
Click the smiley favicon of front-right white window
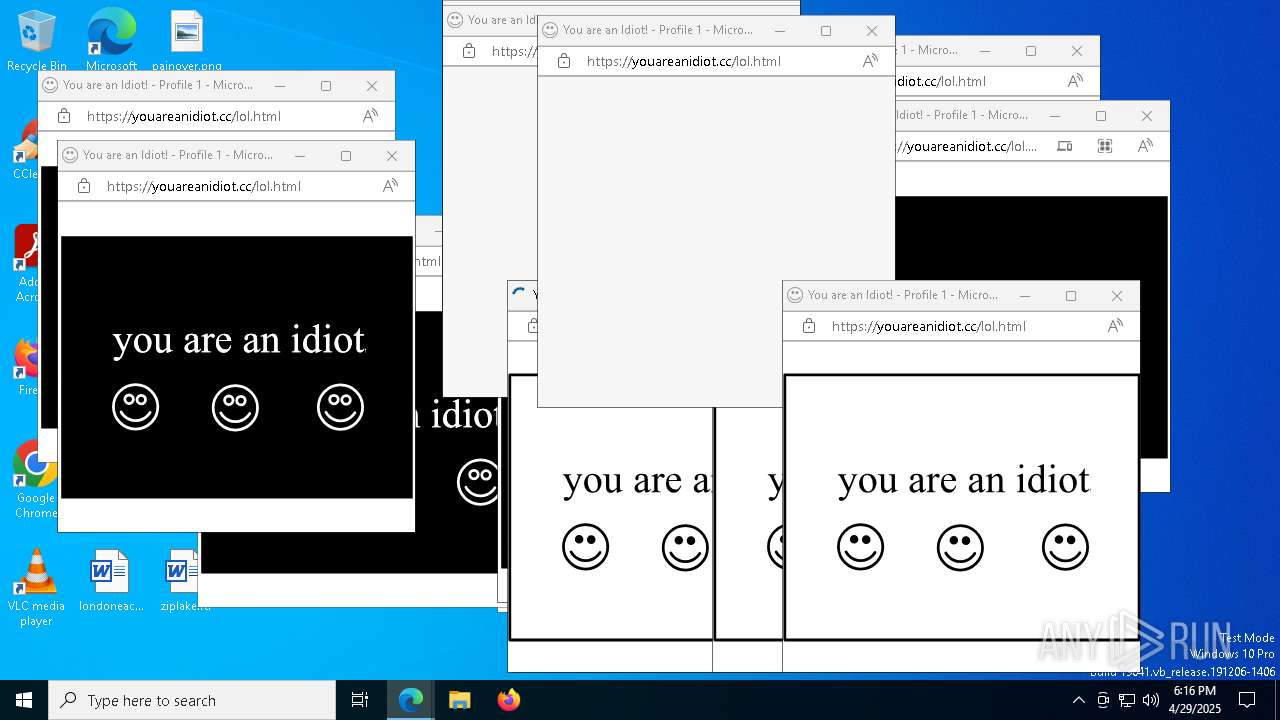coord(795,295)
